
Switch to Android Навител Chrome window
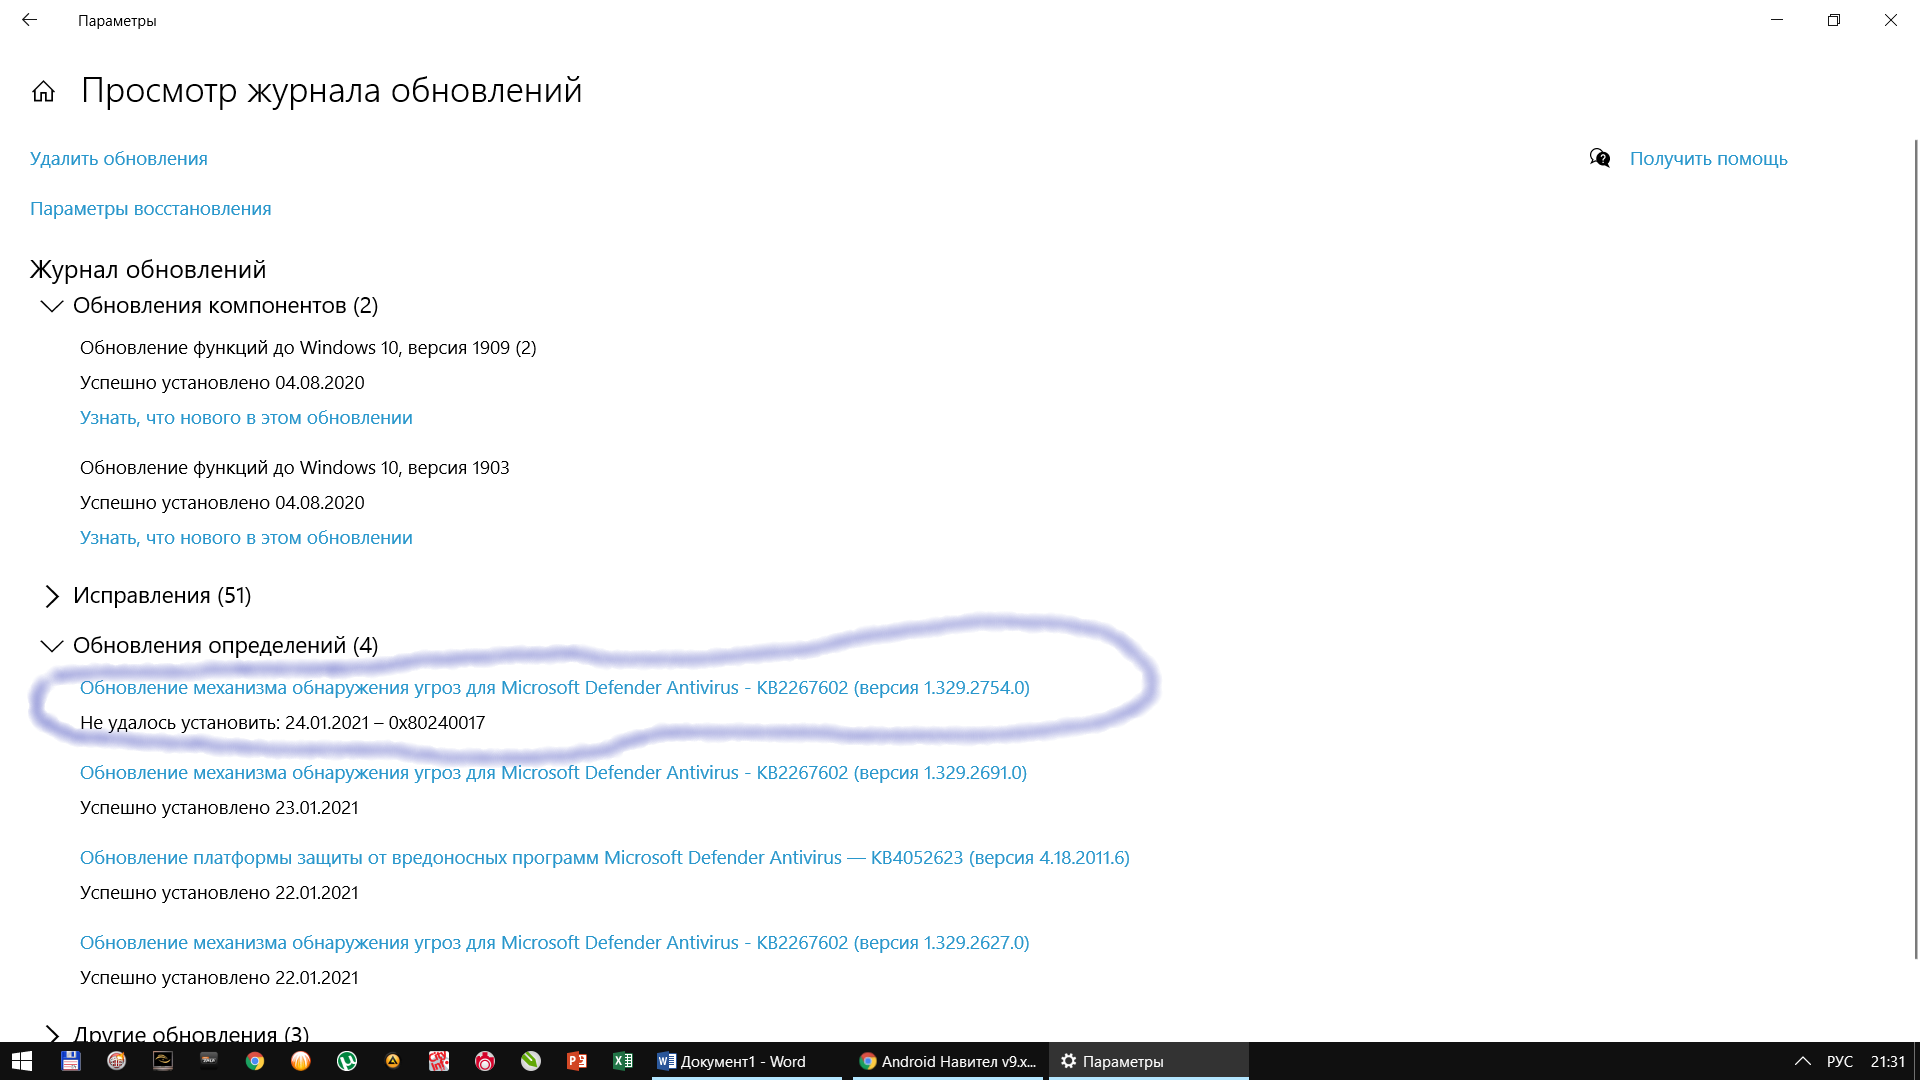point(947,1061)
